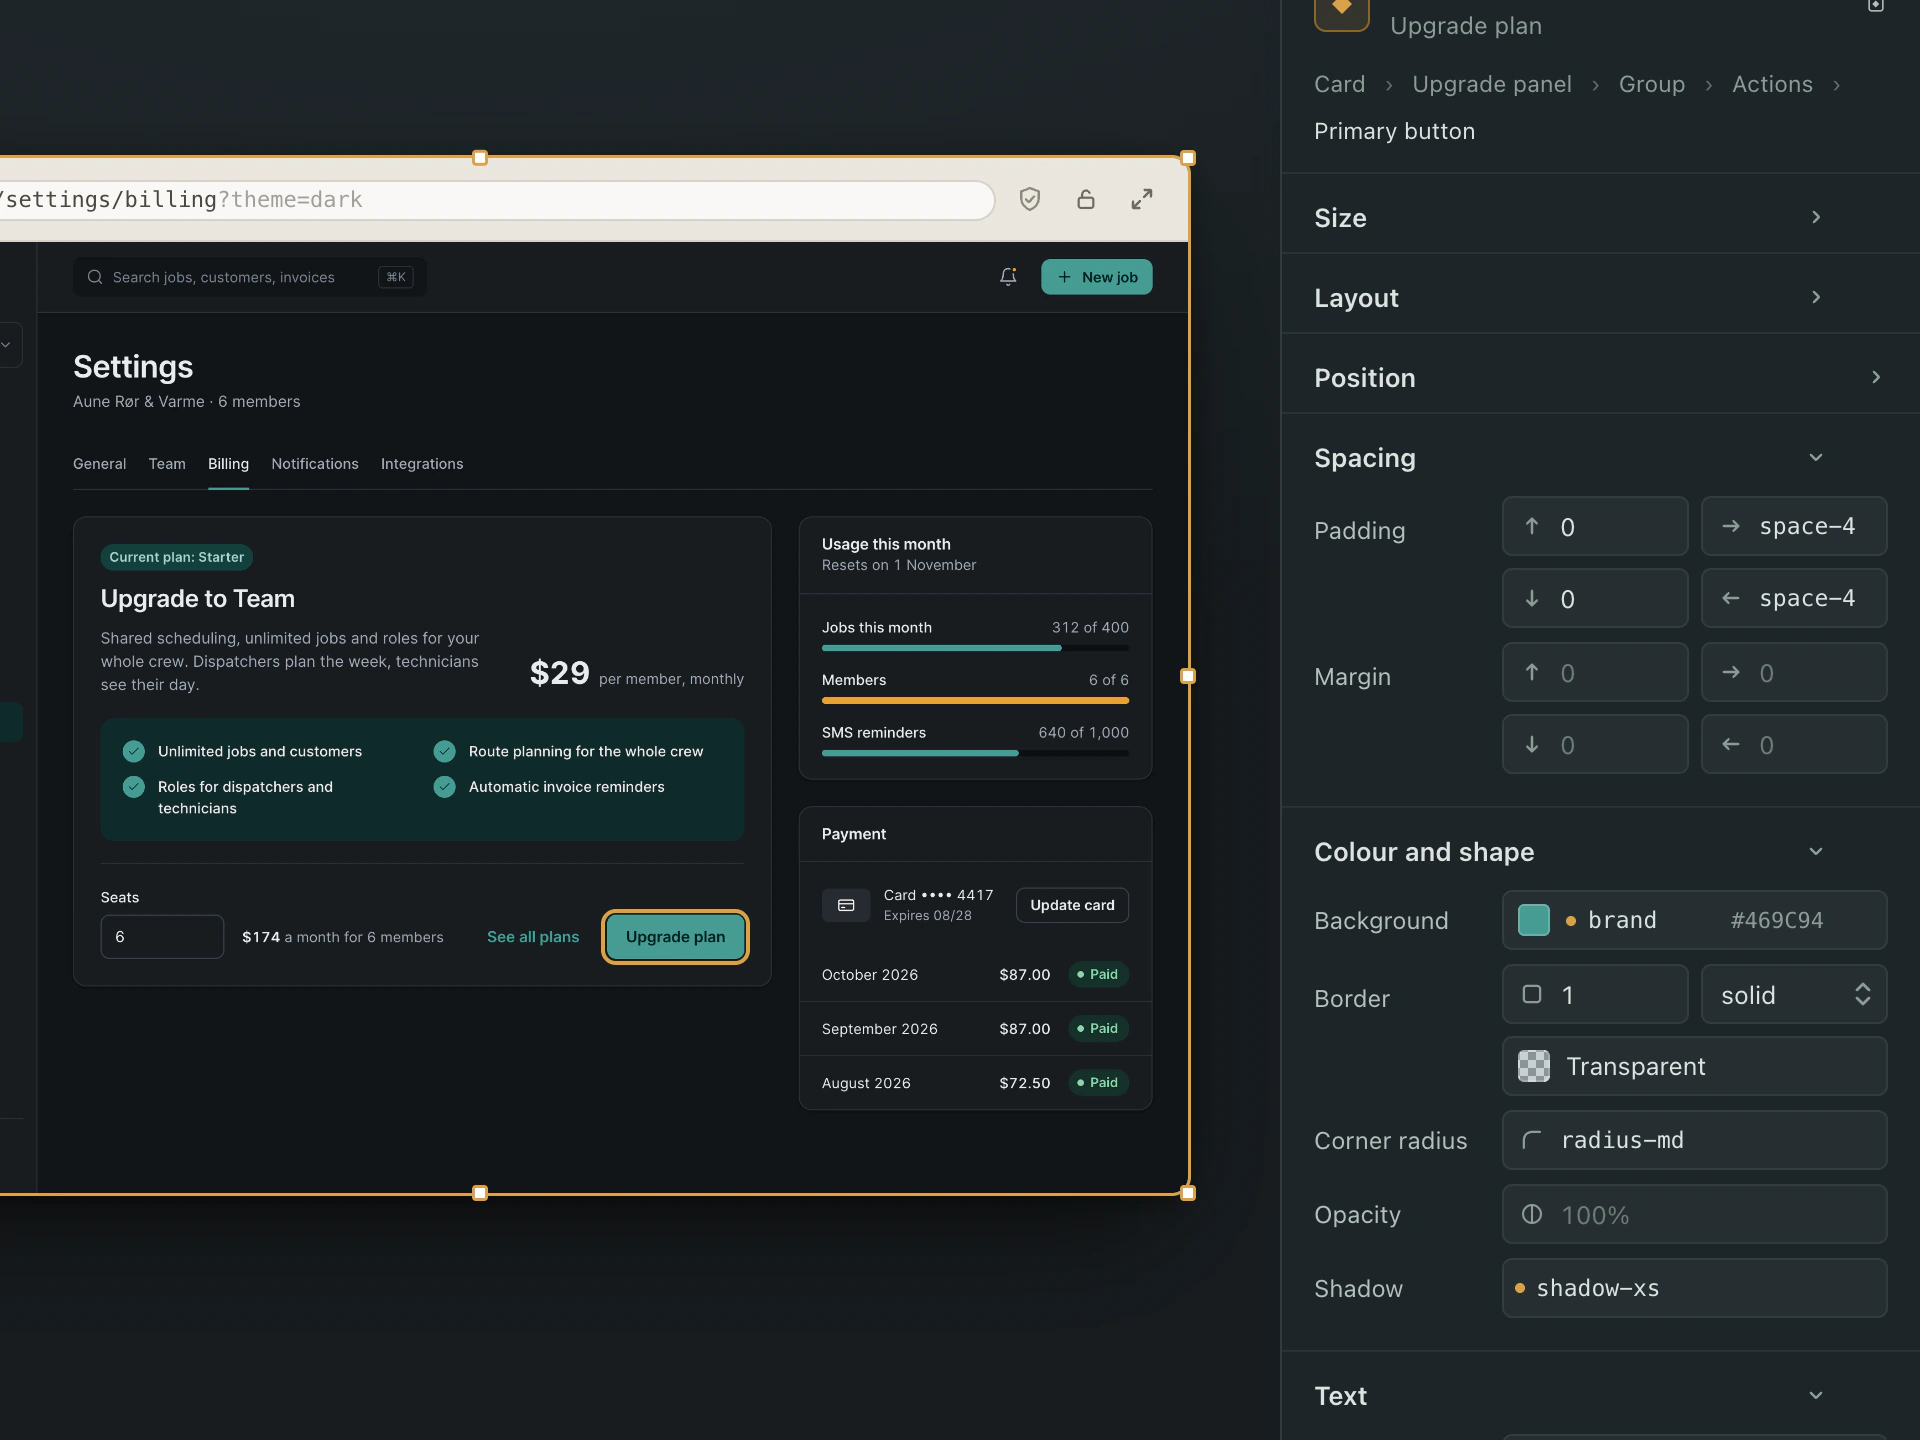Open the Integrations settings tab
The image size is (1920, 1440).
422,464
